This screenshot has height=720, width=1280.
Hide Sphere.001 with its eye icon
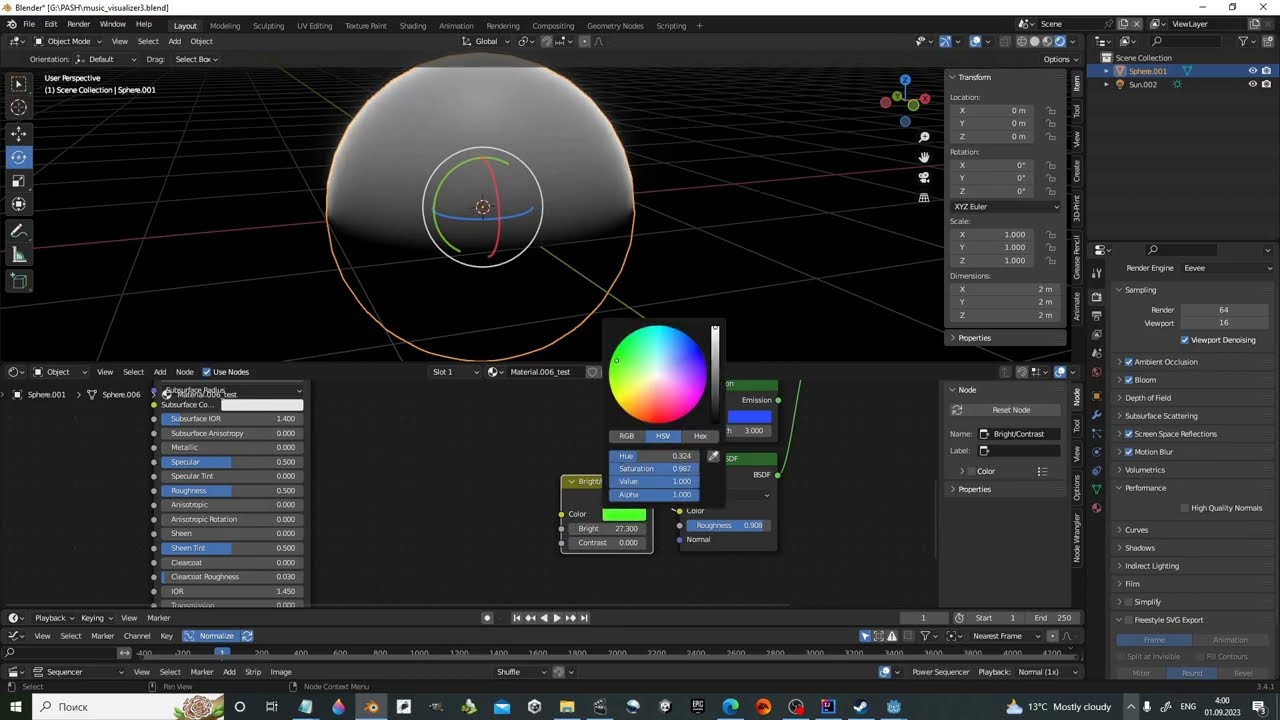coord(1252,71)
